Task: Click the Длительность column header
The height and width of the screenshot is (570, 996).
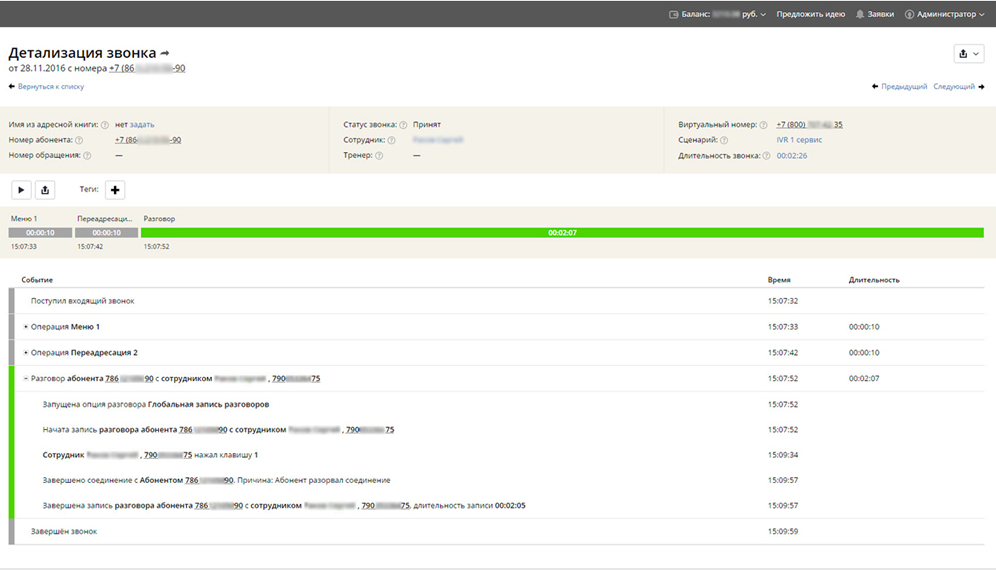Action: point(874,280)
